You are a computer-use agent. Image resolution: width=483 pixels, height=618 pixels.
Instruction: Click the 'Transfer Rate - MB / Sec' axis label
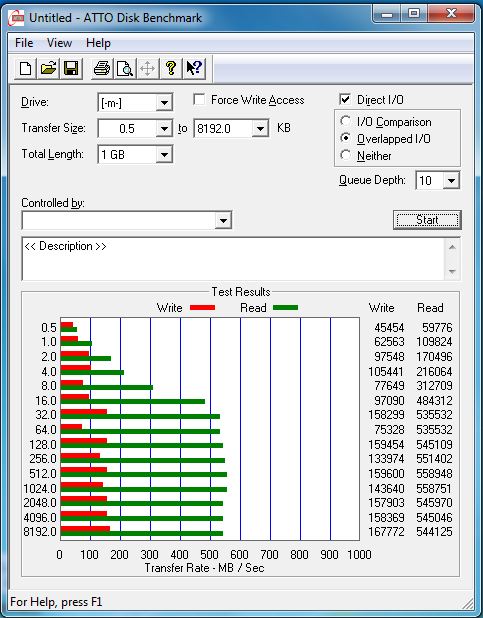tap(204, 568)
